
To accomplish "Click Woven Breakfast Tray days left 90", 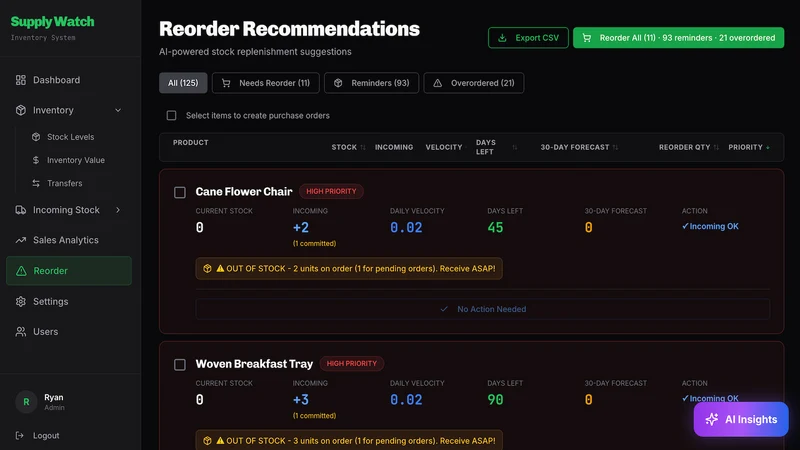I will [x=495, y=399].
